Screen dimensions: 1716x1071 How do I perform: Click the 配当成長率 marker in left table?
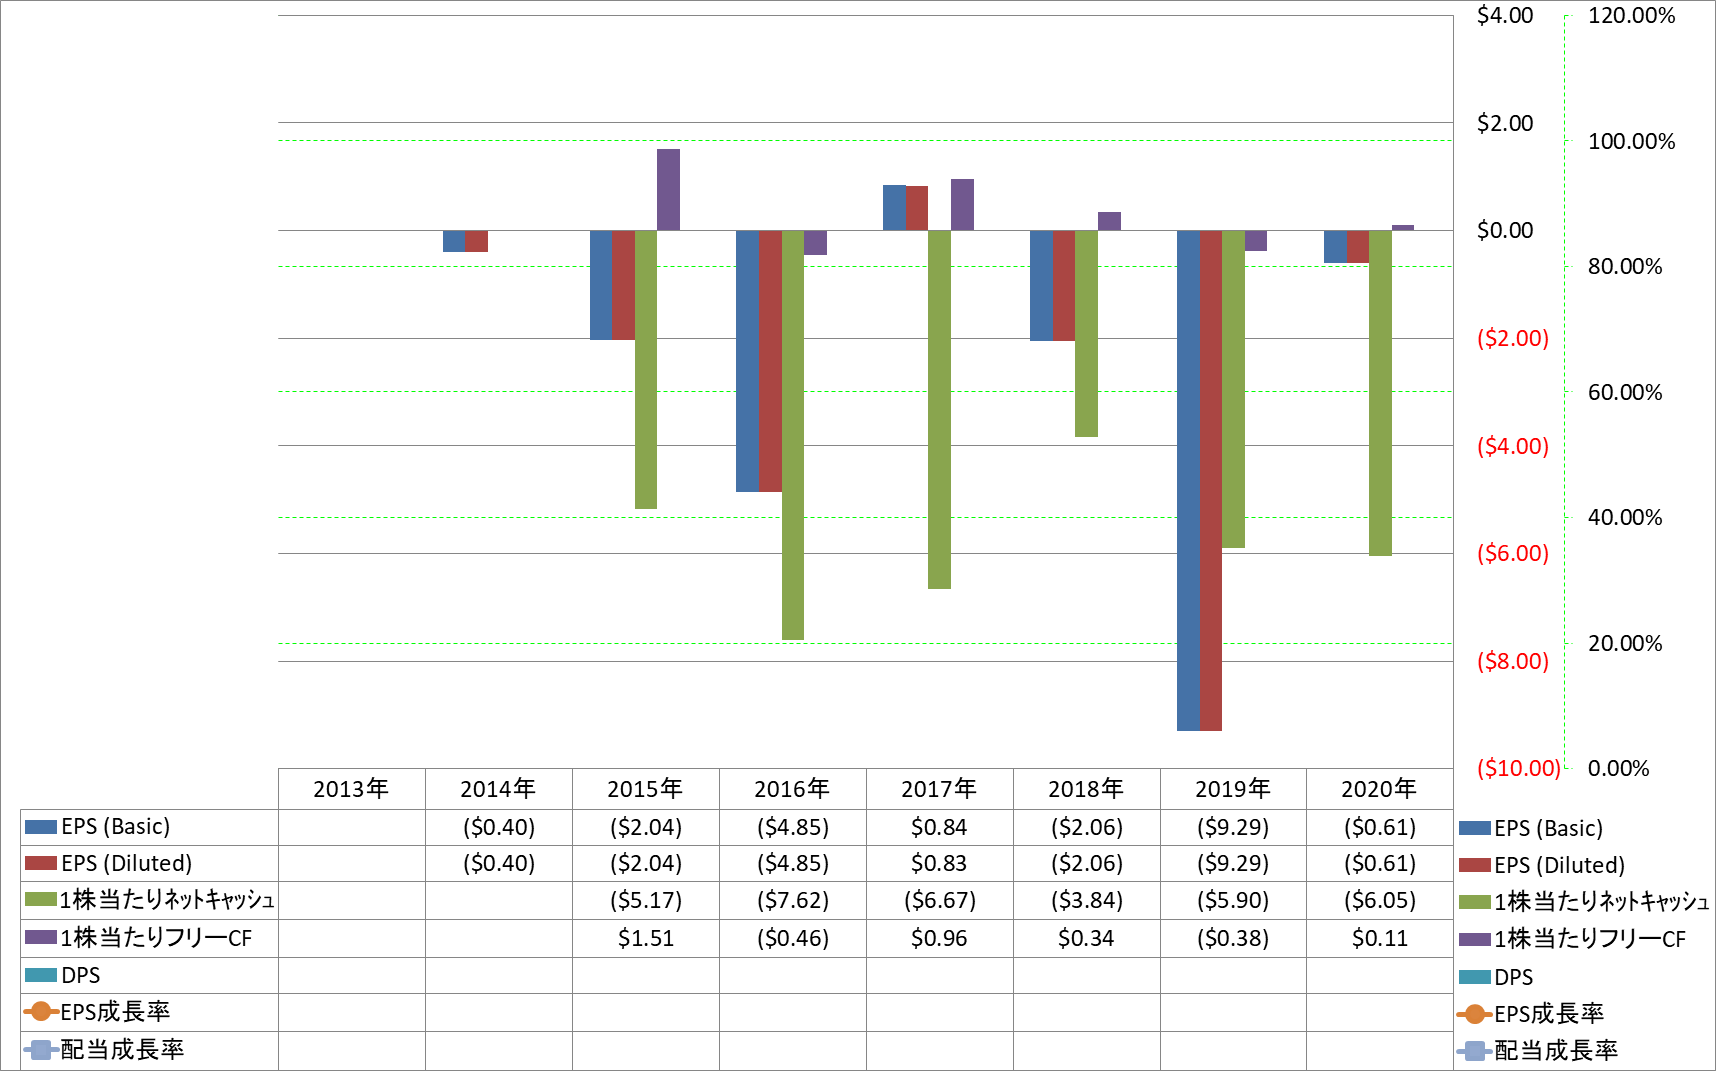pyautogui.click(x=41, y=1049)
